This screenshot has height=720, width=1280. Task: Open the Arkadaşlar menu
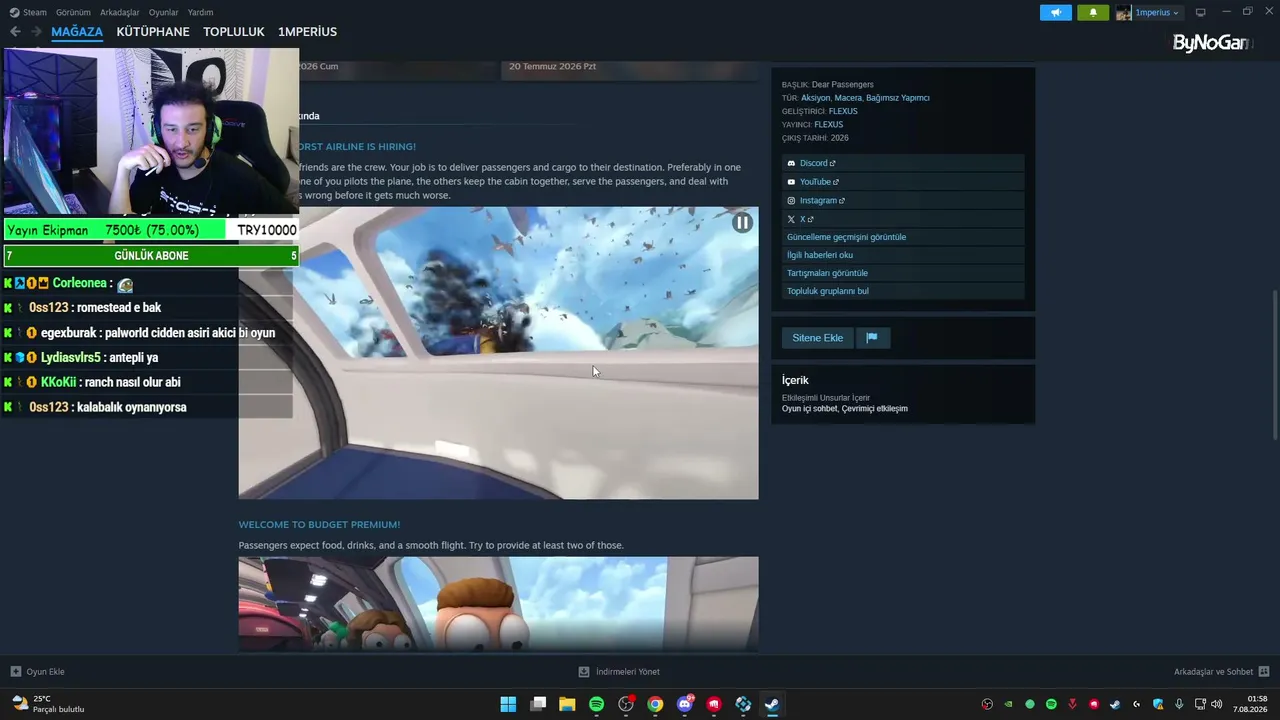[x=120, y=13]
